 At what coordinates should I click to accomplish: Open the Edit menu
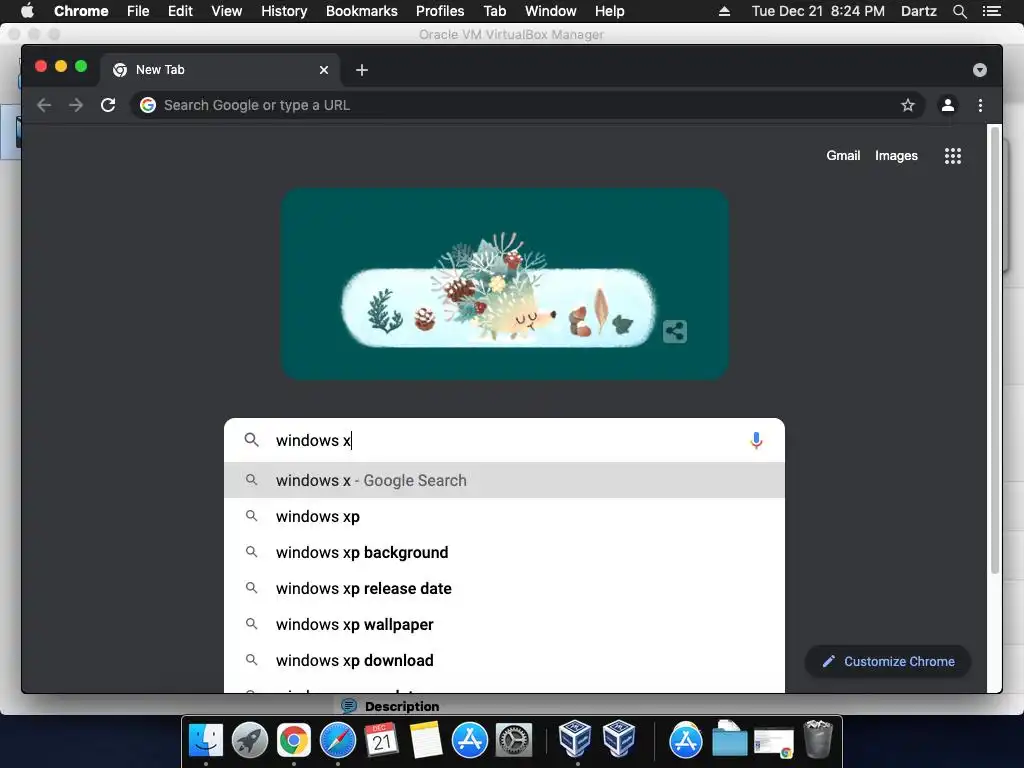(180, 11)
